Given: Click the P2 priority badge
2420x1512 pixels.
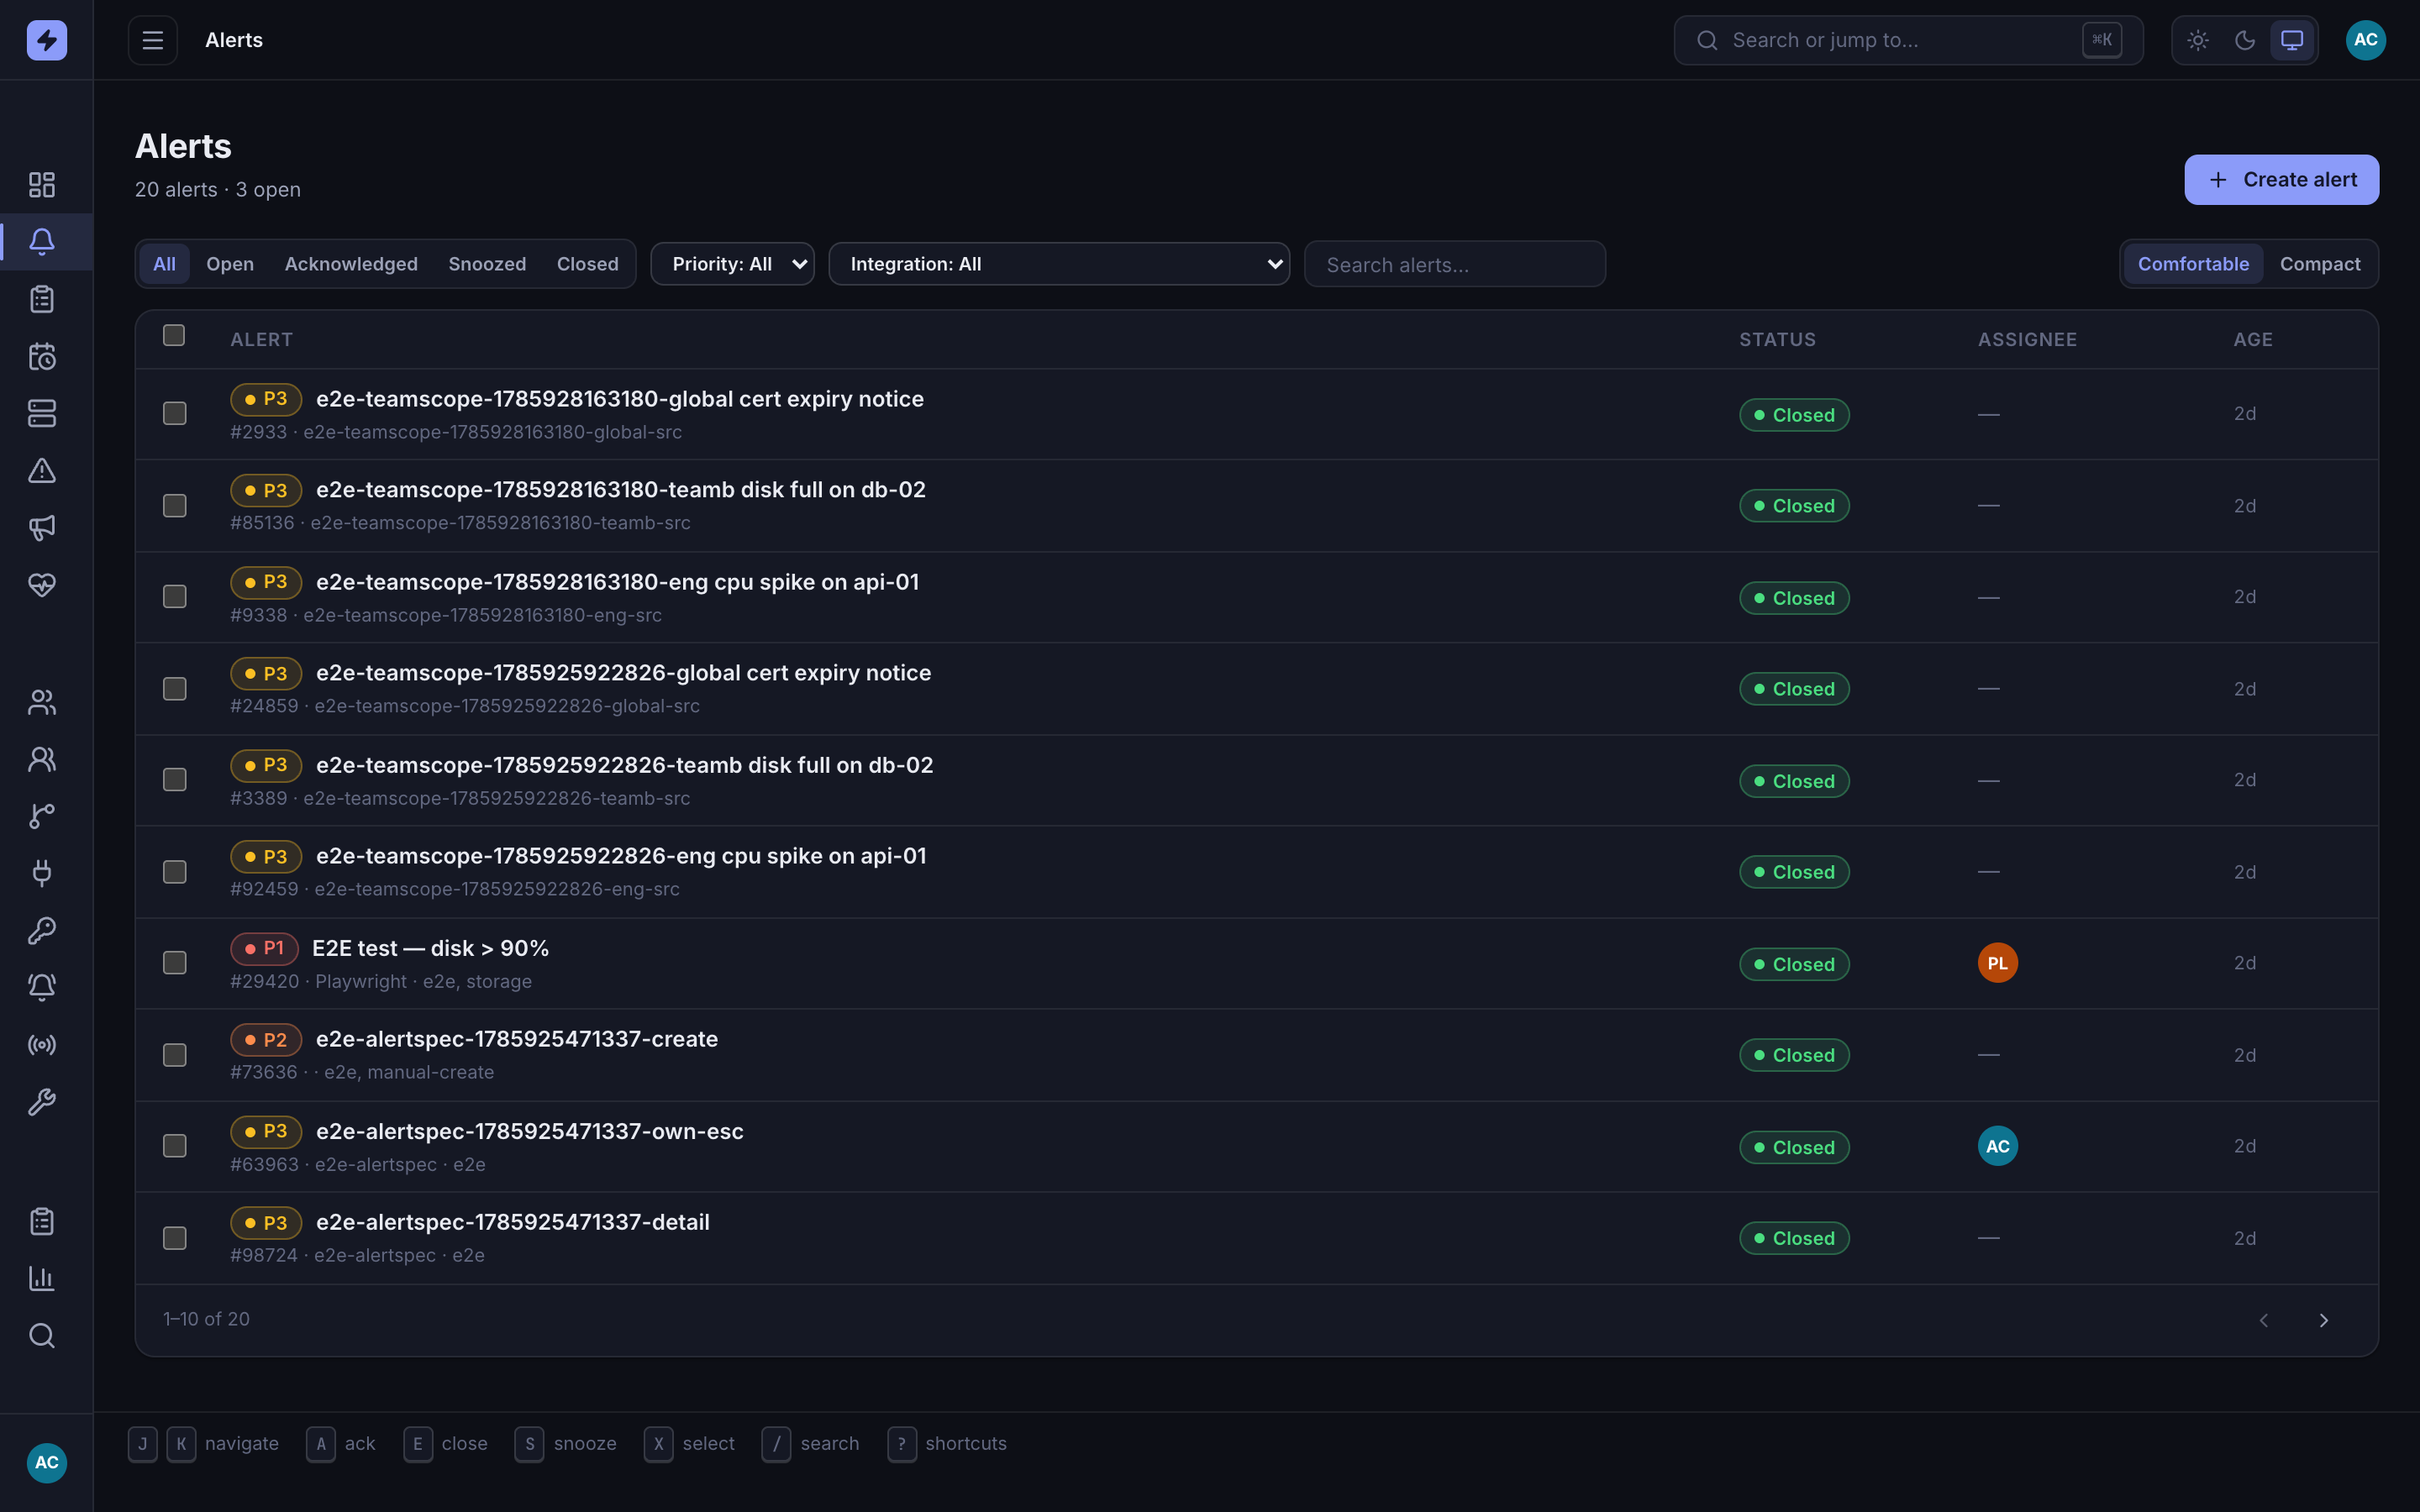Looking at the screenshot, I should click(266, 1040).
